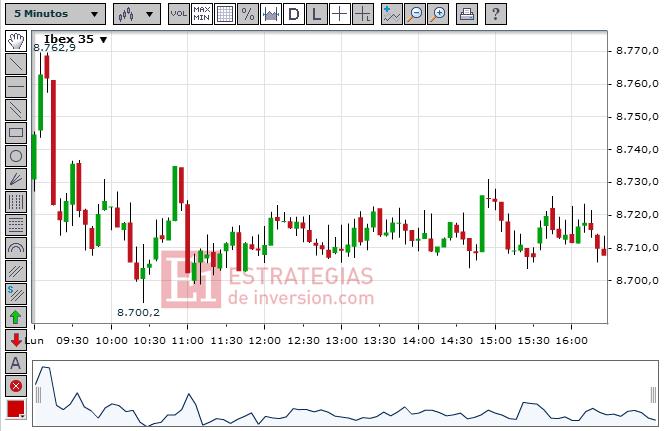Click the 8.770,0 price axis label
Image resolution: width=664 pixels, height=431 pixels.
pos(638,51)
